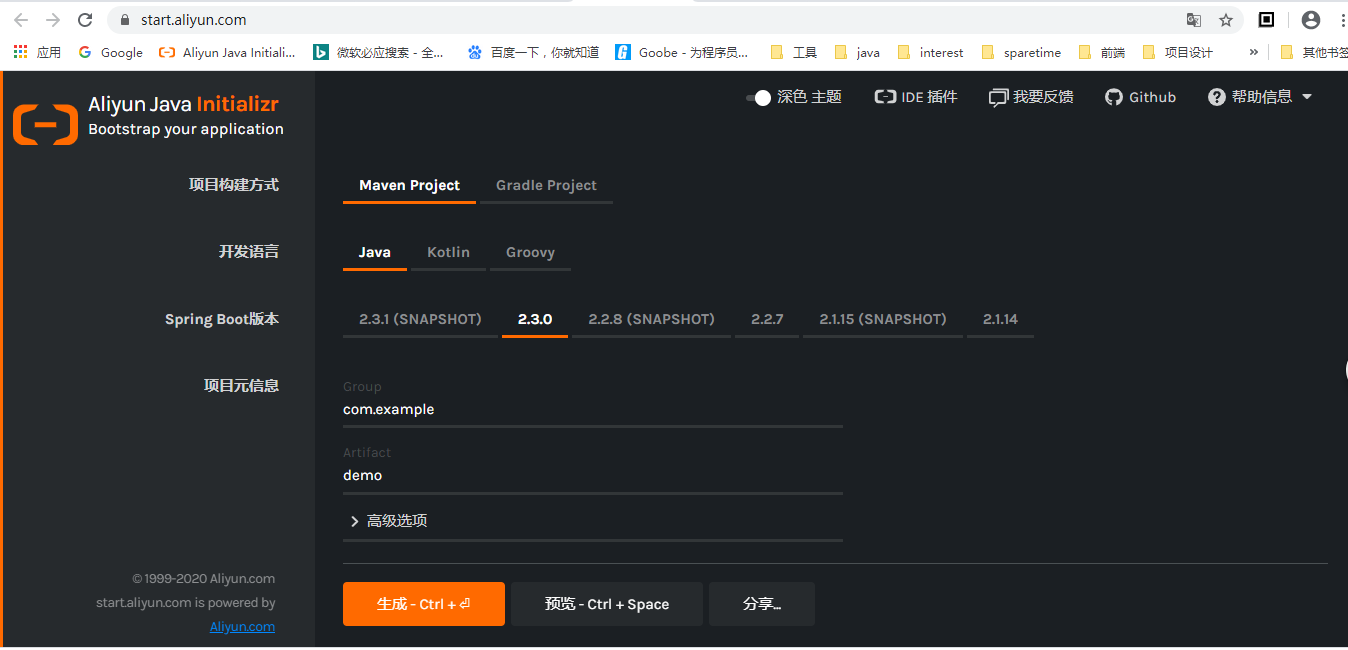Open the Aliyun.com footer link
This screenshot has height=650, width=1348.
(242, 627)
